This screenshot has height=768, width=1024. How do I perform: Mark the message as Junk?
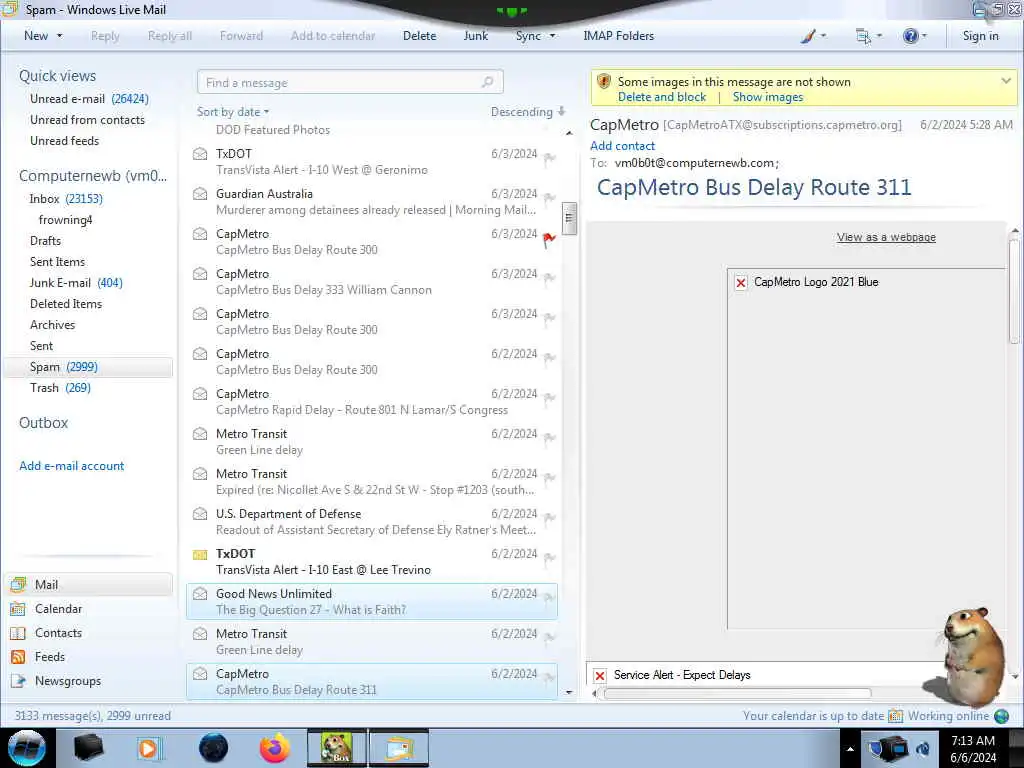[x=475, y=36]
